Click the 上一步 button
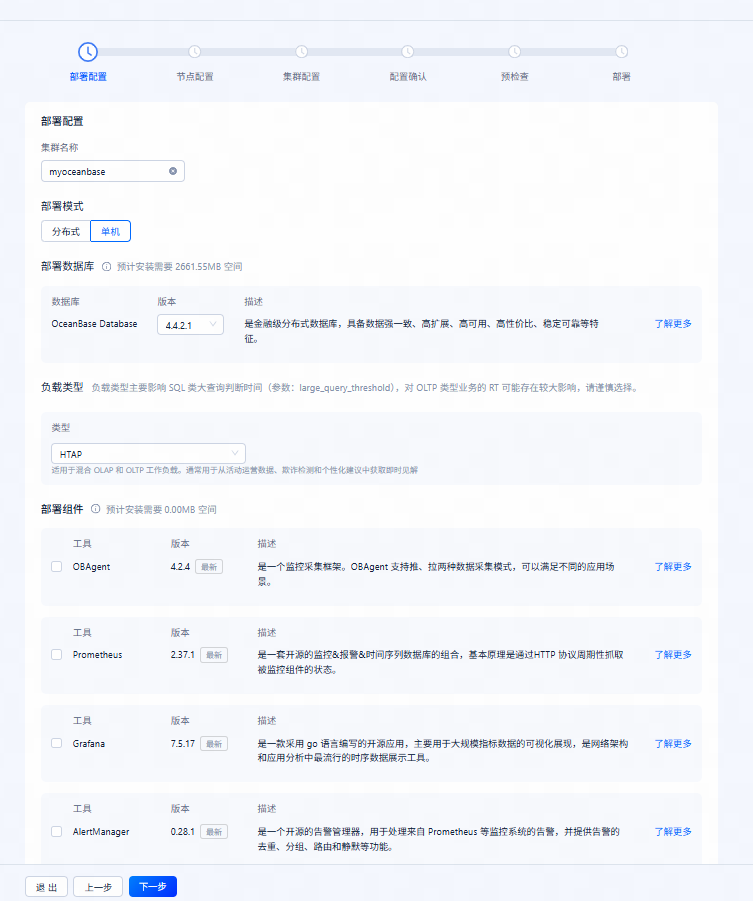The height and width of the screenshot is (901, 753). click(98, 887)
